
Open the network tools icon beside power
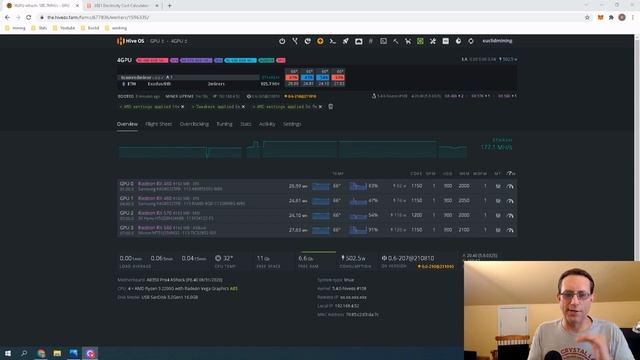click(x=295, y=41)
